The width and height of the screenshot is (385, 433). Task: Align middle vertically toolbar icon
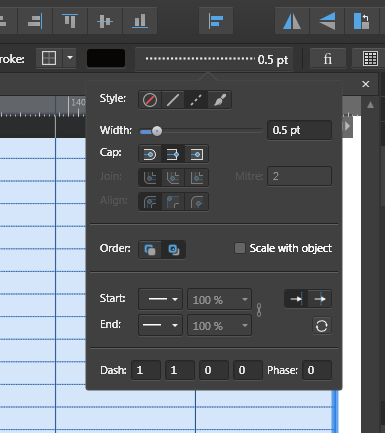[105, 21]
